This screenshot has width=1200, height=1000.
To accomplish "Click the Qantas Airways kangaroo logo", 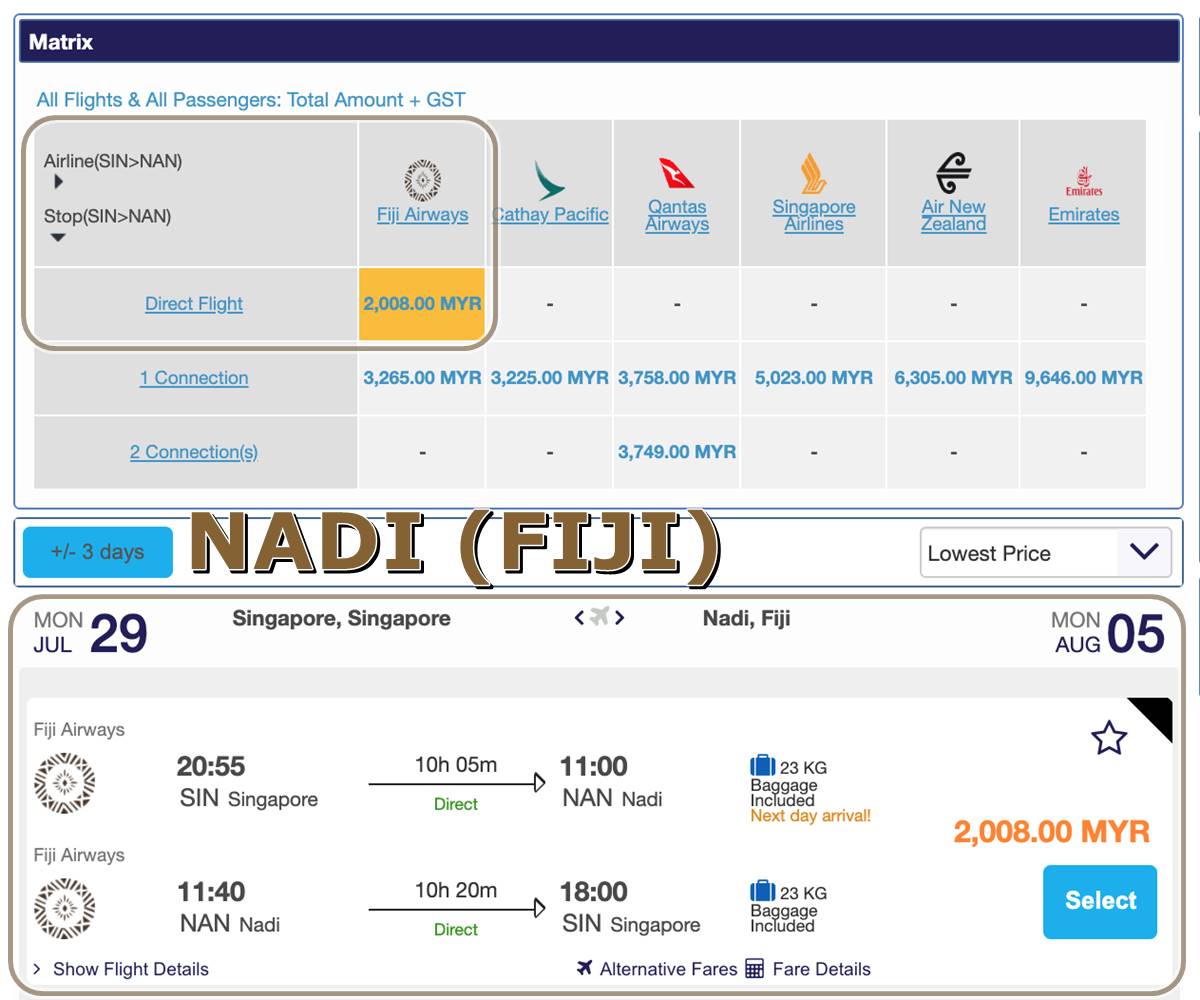I will [x=677, y=173].
